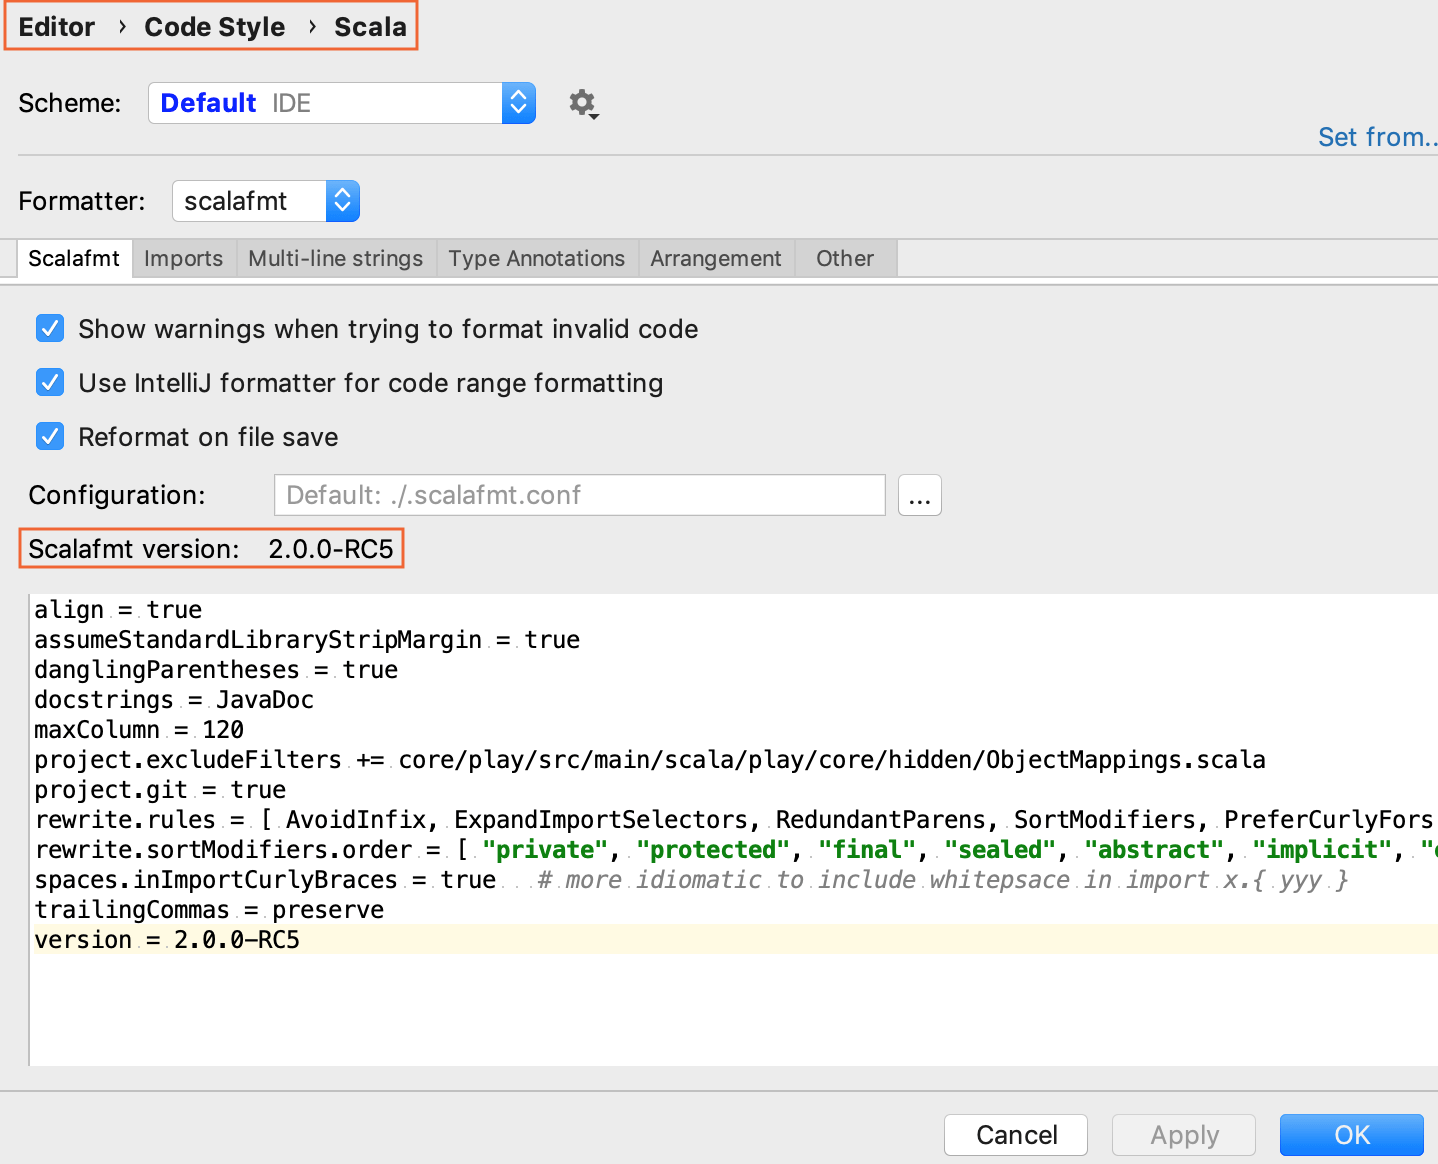1438x1164 pixels.
Task: Click the Scheme dropdown stepper arrows
Action: point(517,102)
